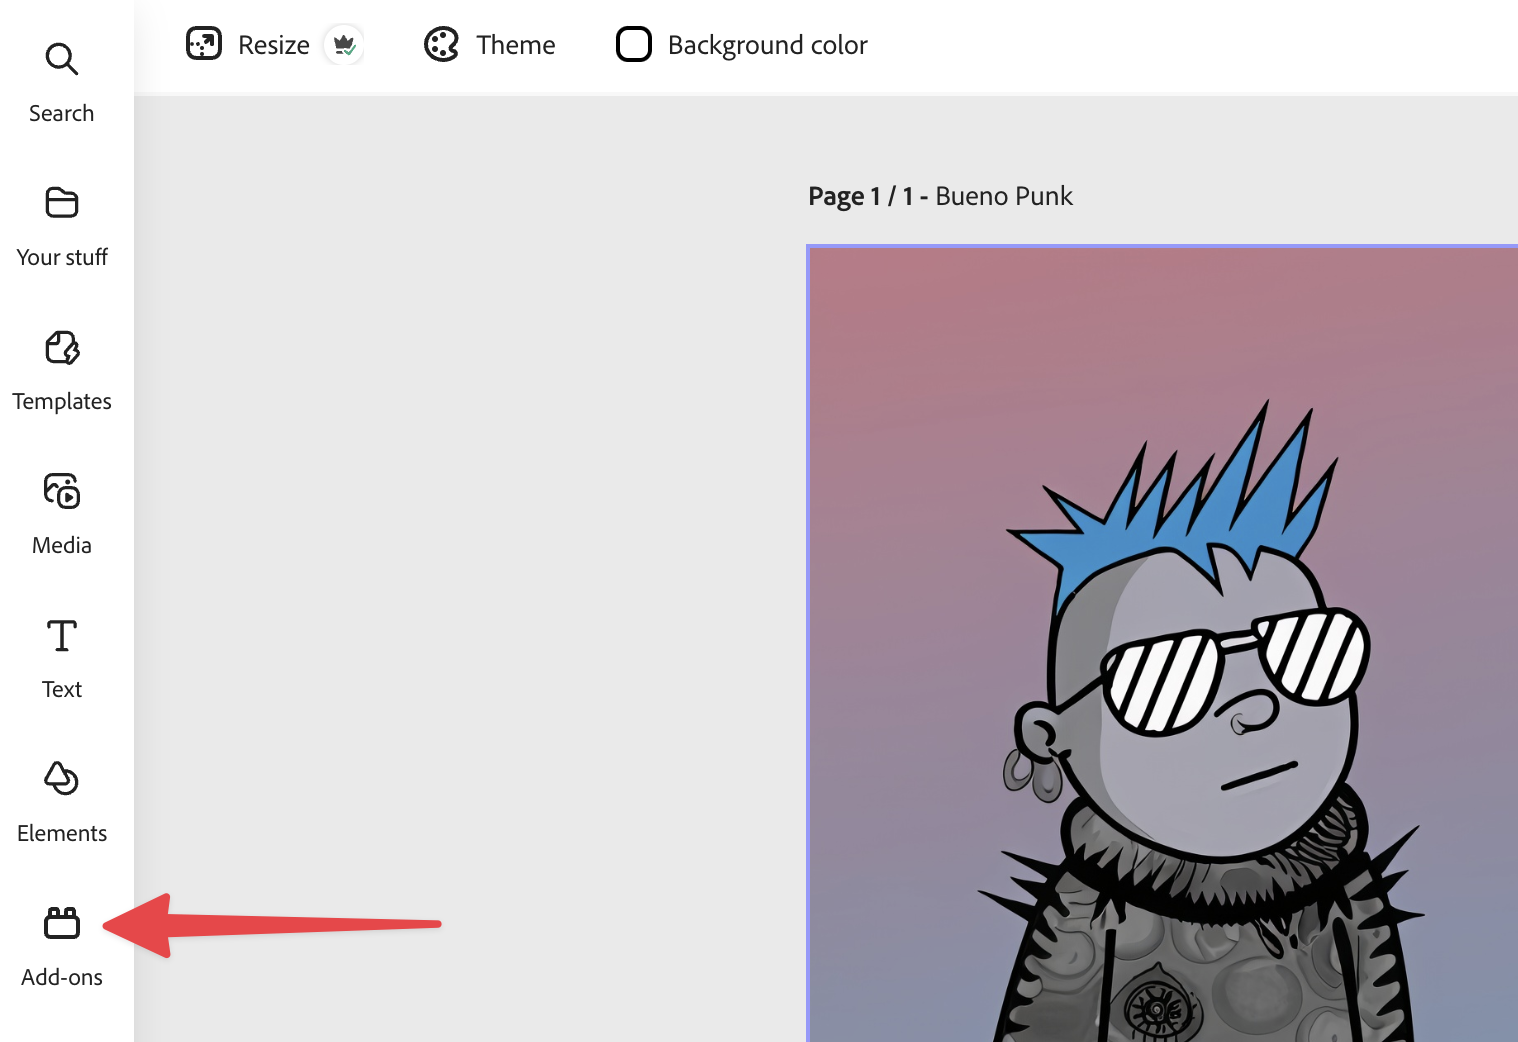Click the Theme palette icon
This screenshot has width=1518, height=1042.
(x=441, y=44)
